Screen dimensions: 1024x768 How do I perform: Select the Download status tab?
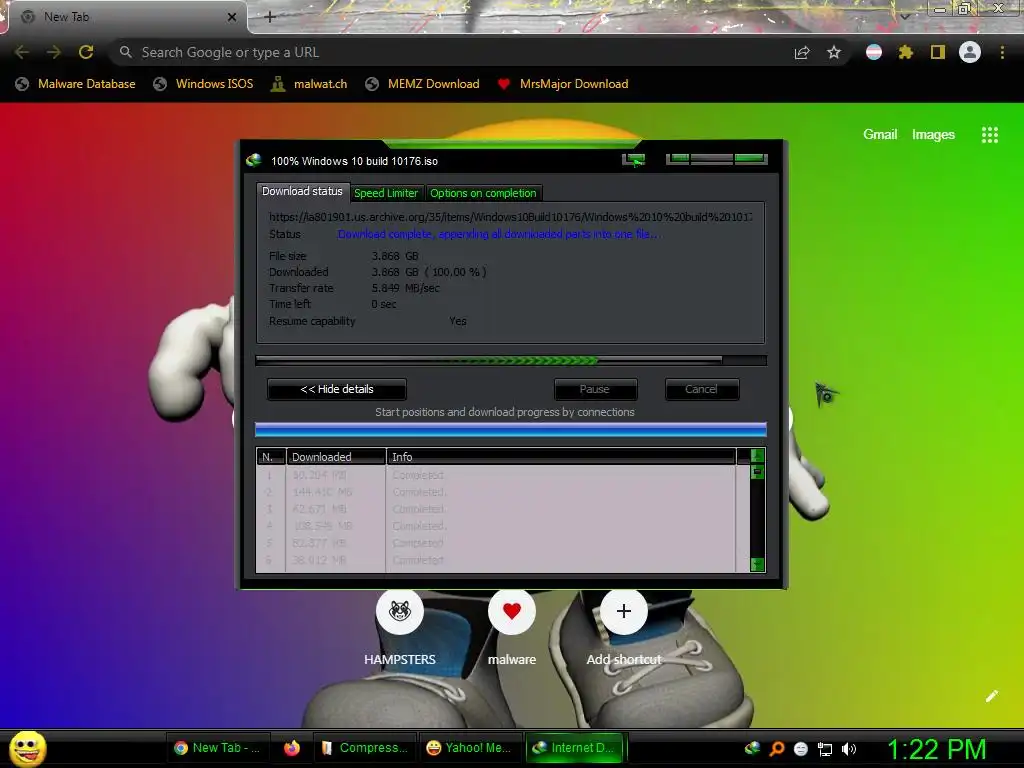click(302, 191)
